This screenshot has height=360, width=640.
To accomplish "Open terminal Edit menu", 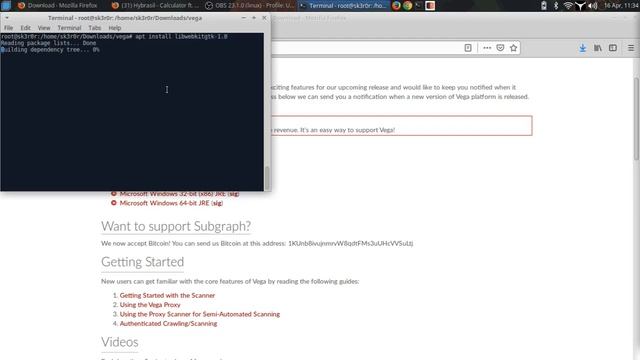I will tap(25, 28).
